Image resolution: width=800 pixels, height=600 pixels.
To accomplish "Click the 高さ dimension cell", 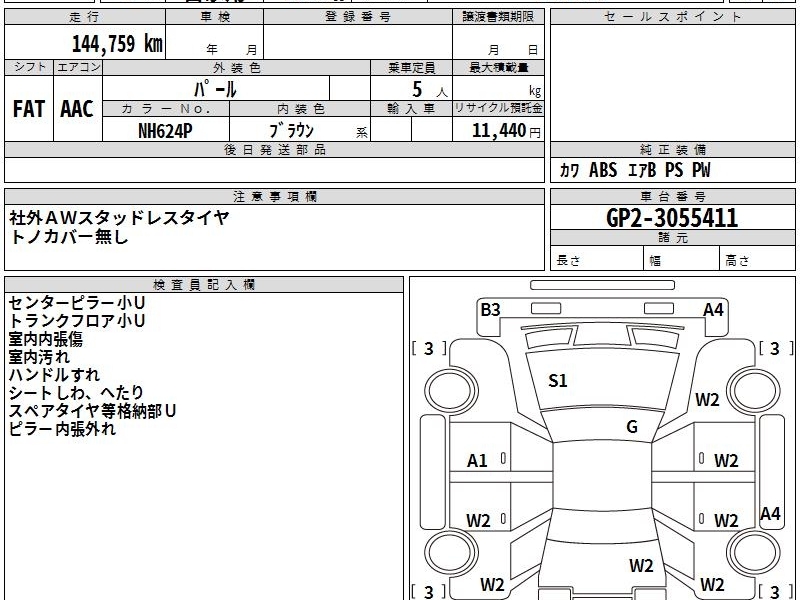I will [758, 259].
